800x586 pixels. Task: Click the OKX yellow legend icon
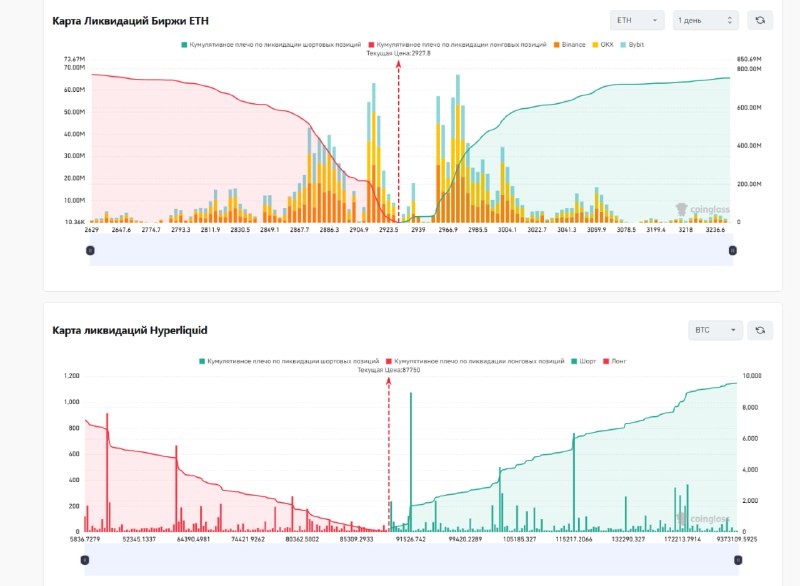click(595, 45)
